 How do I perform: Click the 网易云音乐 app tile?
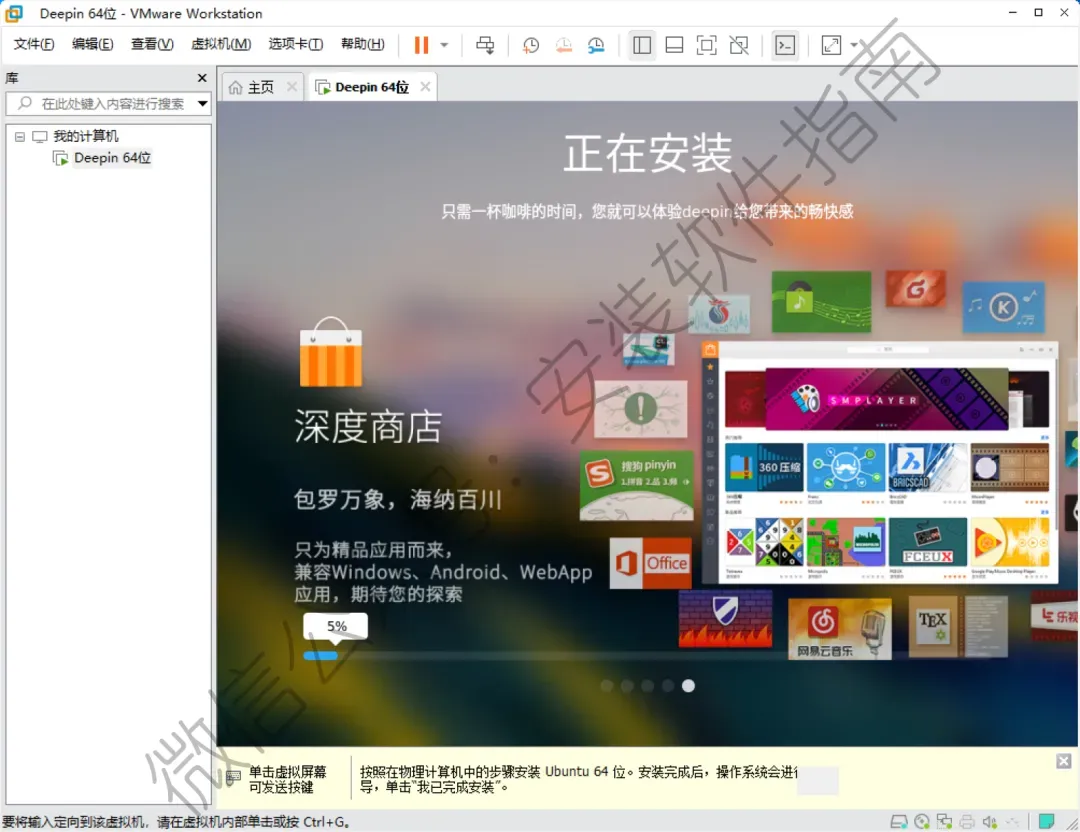pyautogui.click(x=840, y=629)
